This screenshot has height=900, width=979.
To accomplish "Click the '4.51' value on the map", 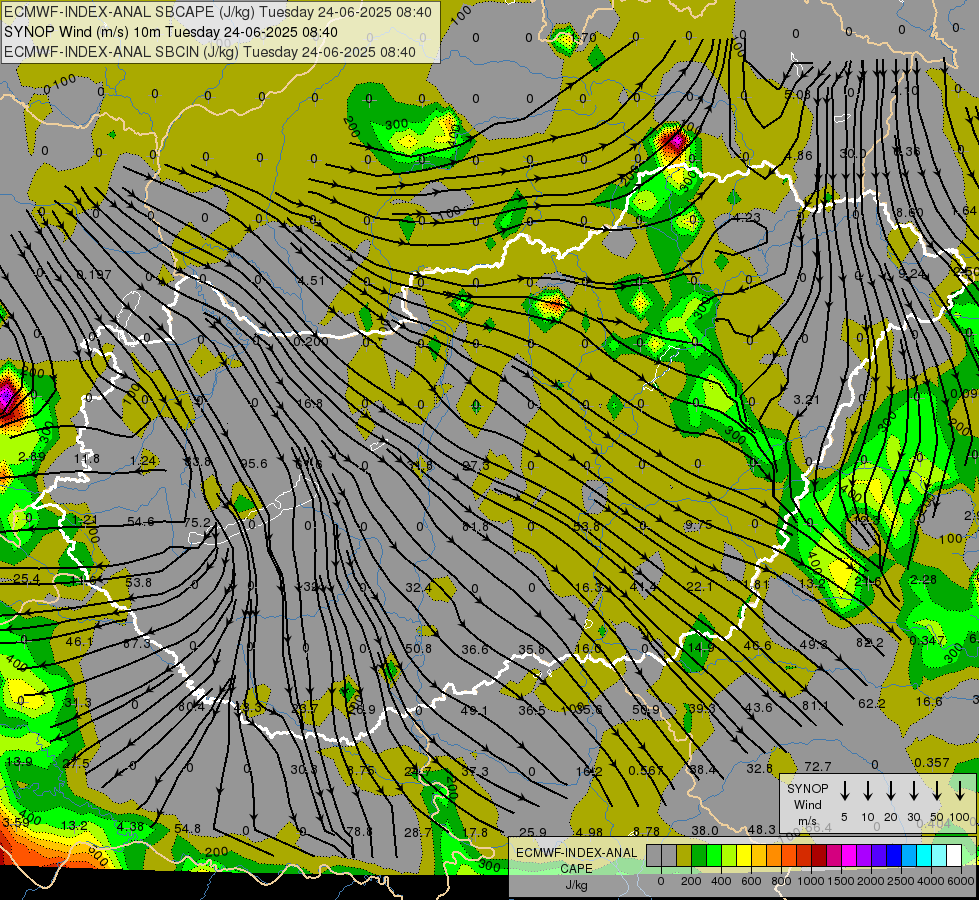I will coord(311,280).
